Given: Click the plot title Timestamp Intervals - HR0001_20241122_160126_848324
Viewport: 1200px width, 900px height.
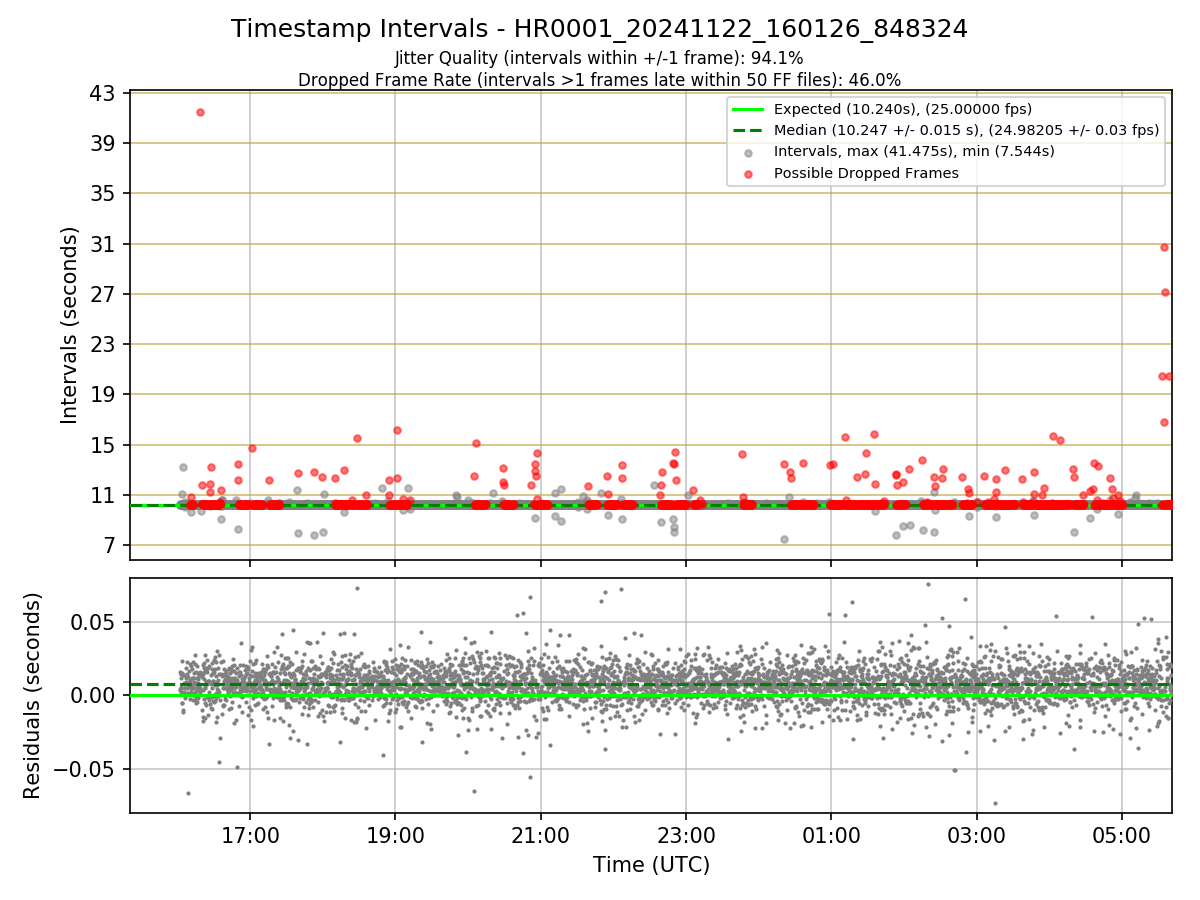Looking at the screenshot, I should 599,29.
